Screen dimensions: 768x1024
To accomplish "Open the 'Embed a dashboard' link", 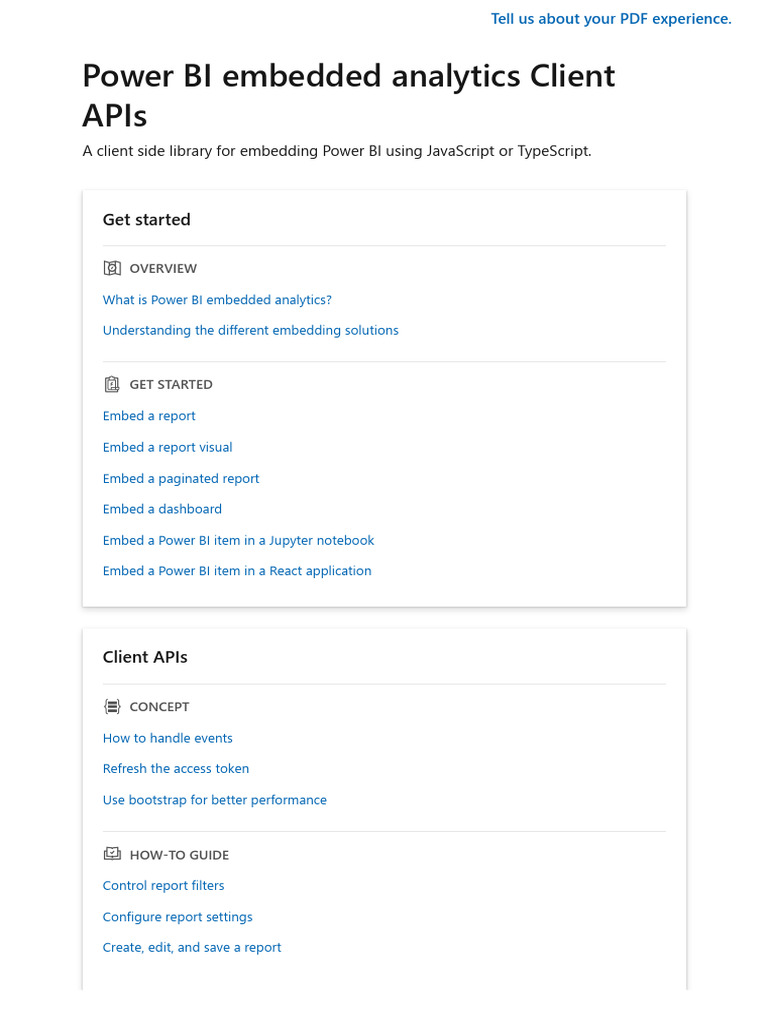I will pyautogui.click(x=162, y=509).
